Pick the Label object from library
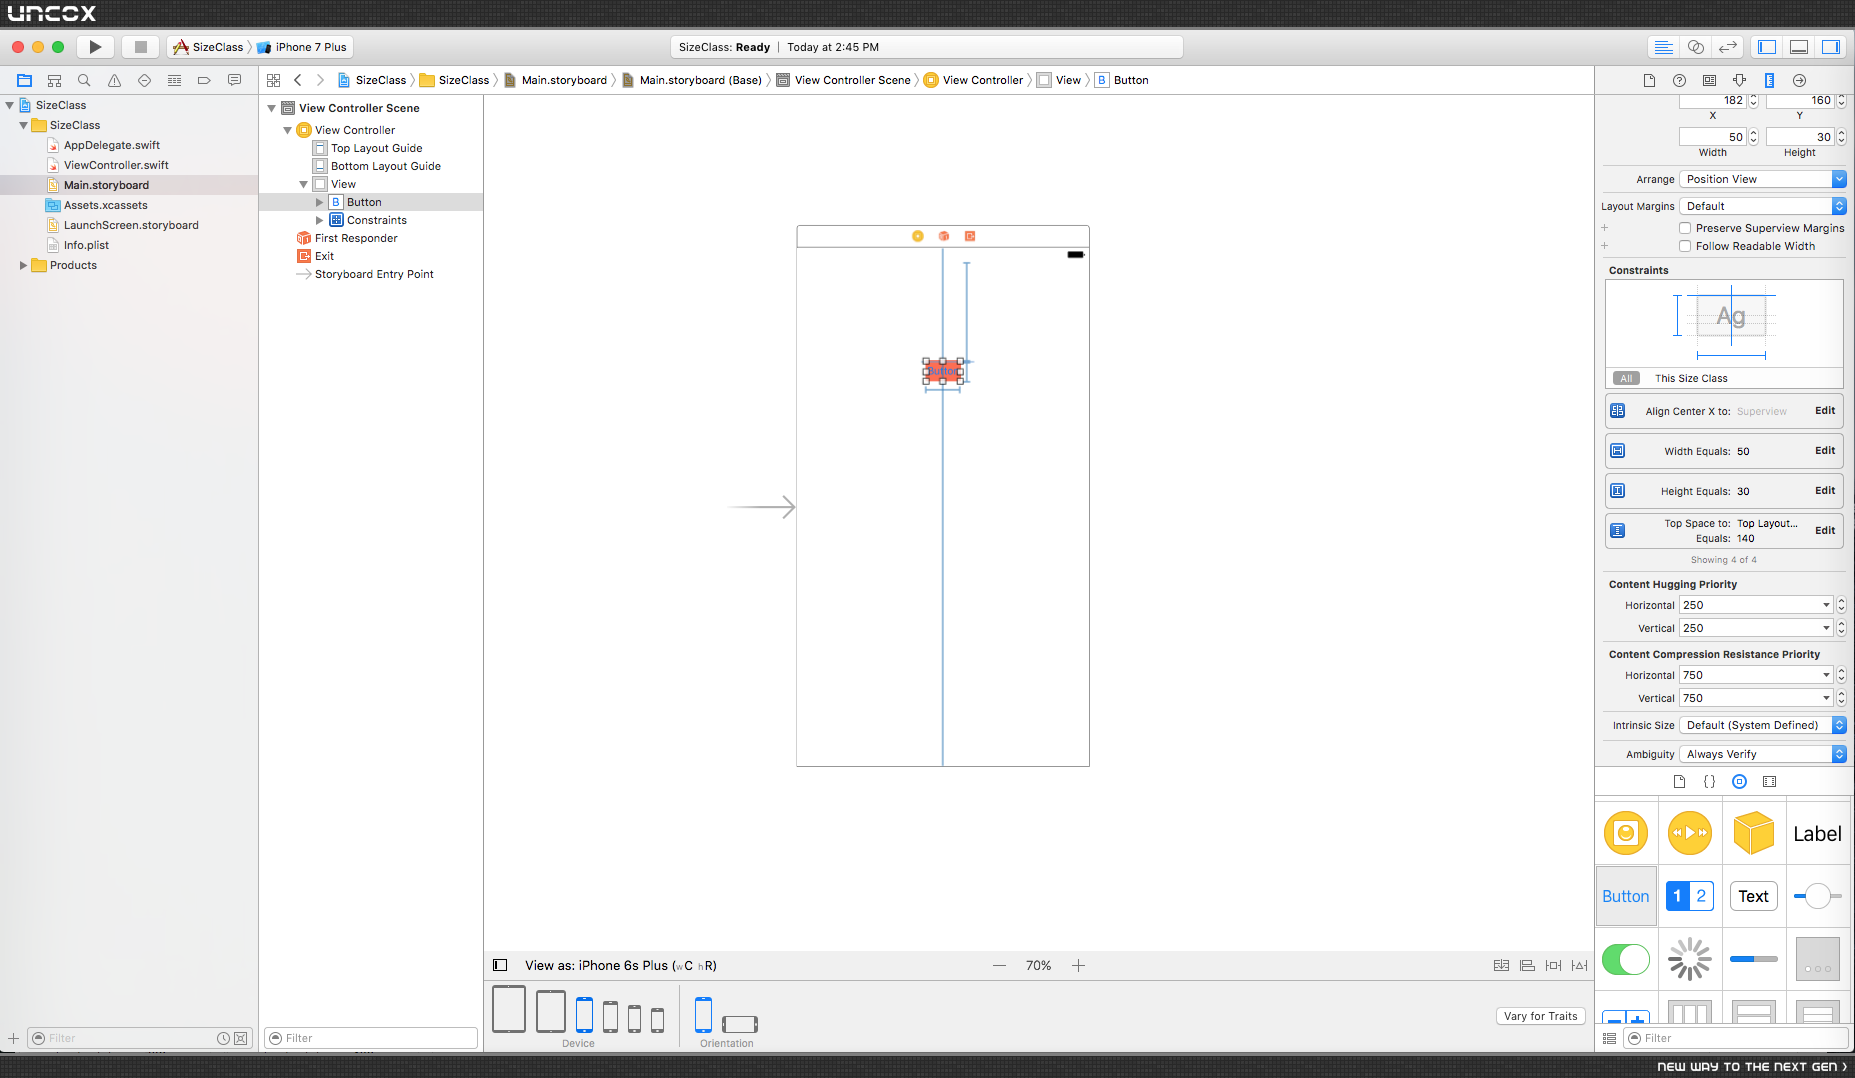1855x1078 pixels. coord(1817,834)
